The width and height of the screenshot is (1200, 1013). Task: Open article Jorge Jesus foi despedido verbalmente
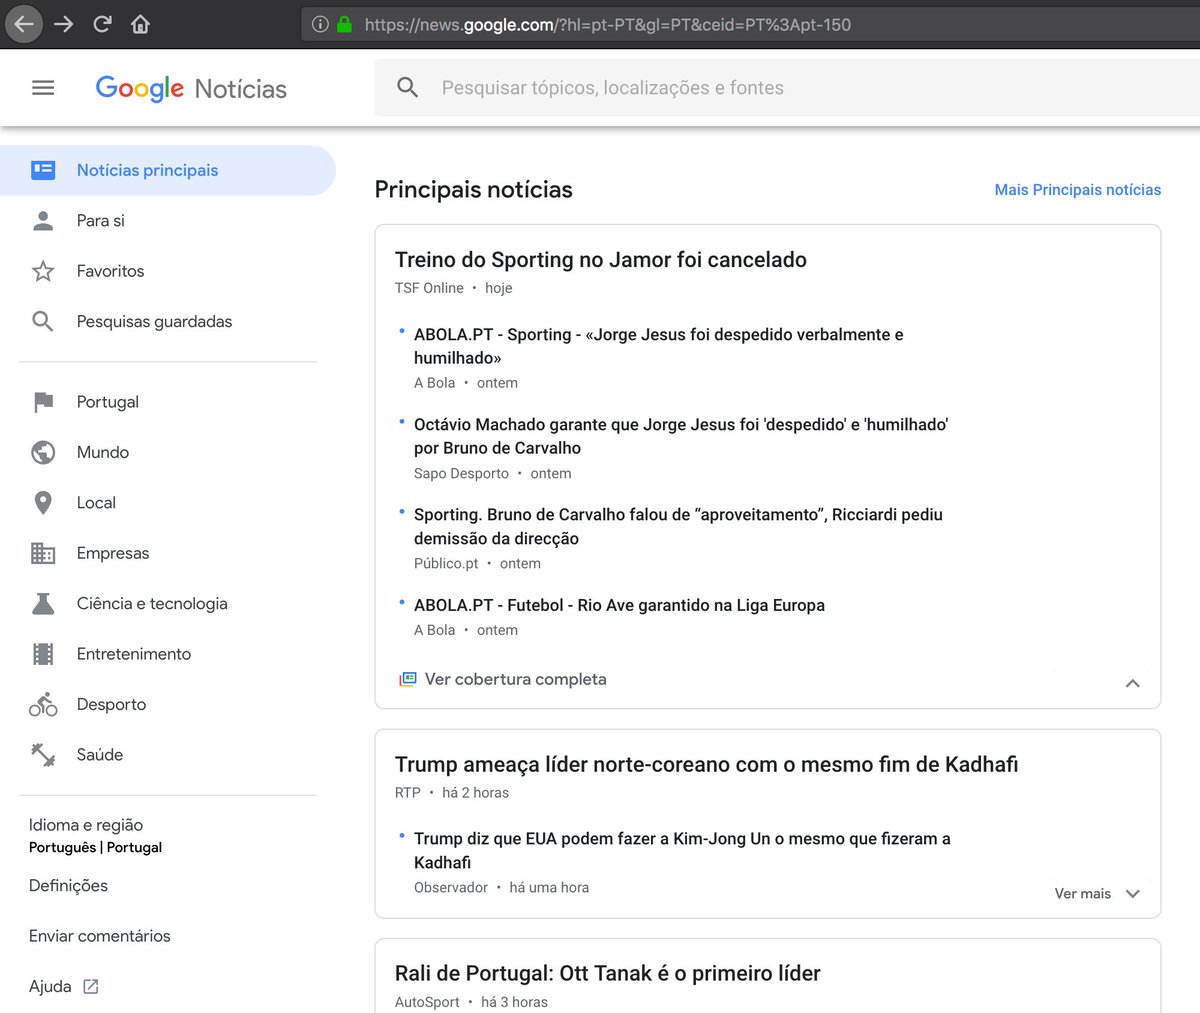coord(658,346)
